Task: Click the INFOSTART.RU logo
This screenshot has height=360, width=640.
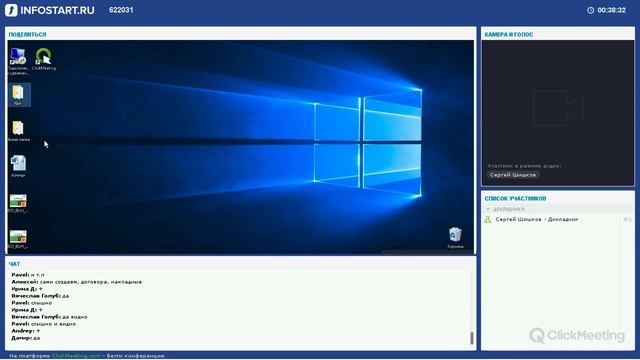Action: [49, 10]
